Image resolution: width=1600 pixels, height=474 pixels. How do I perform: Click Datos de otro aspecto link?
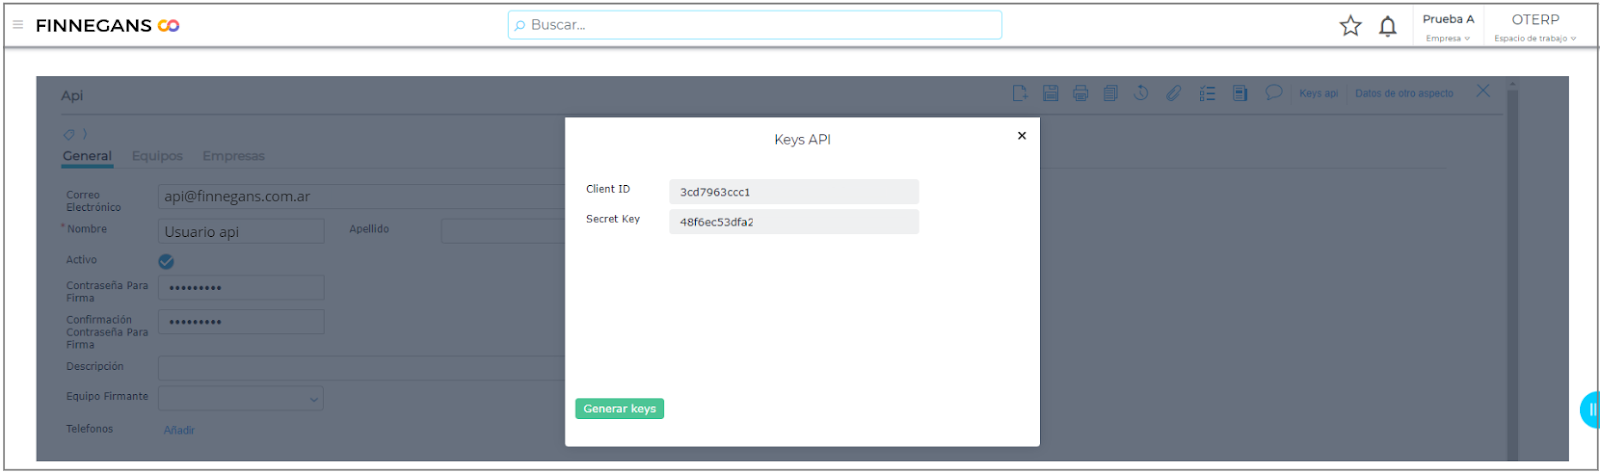[x=1404, y=93]
